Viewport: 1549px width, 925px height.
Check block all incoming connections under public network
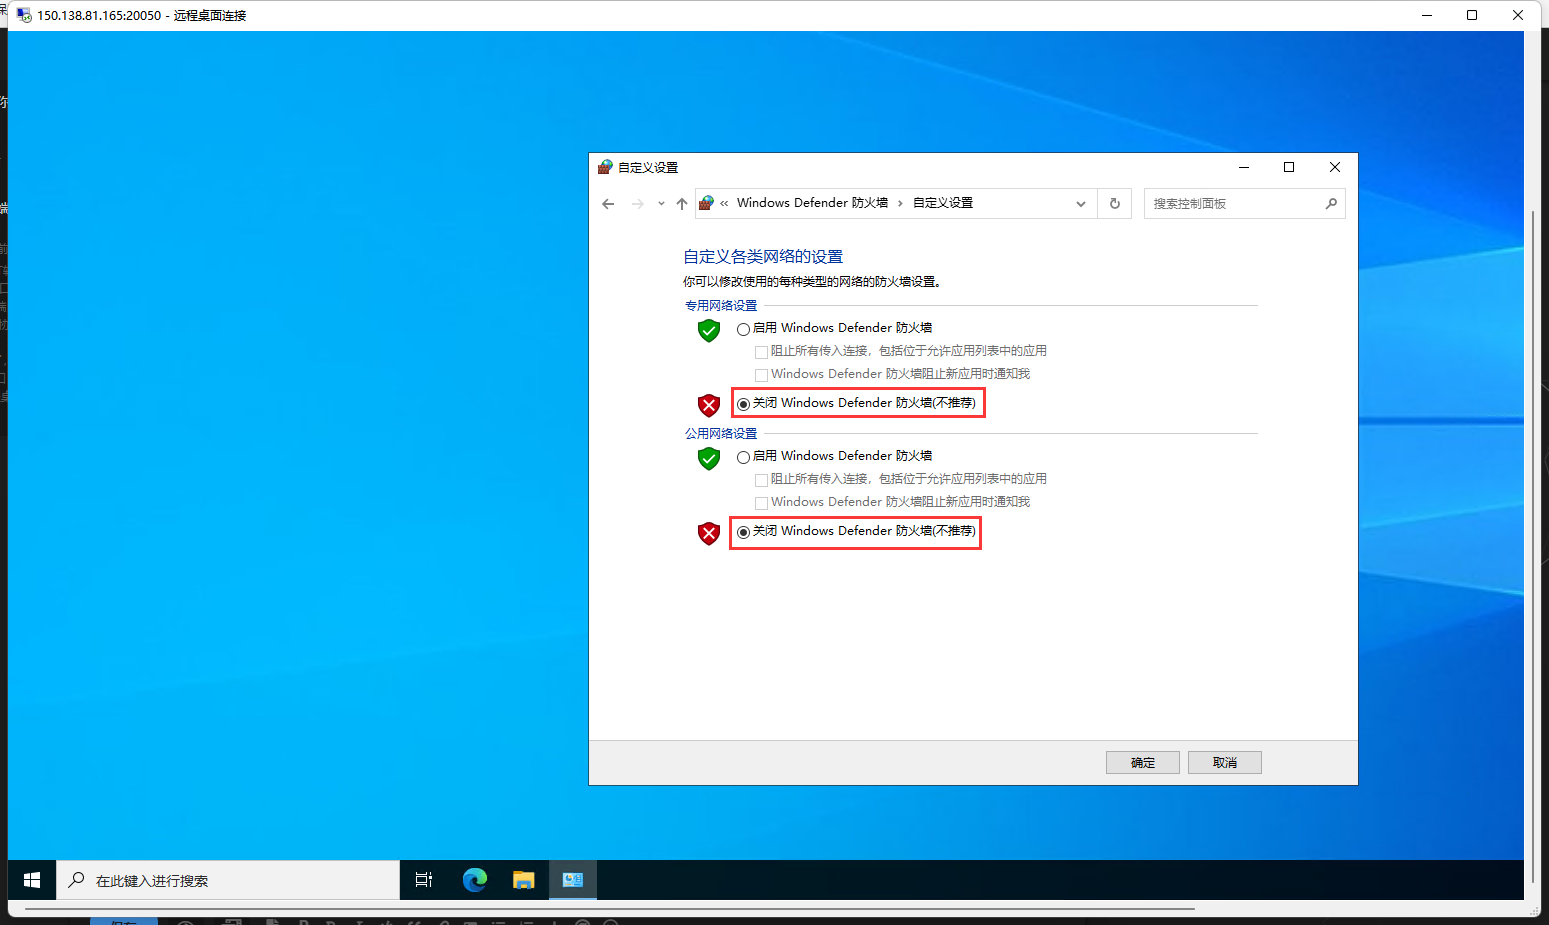pyautogui.click(x=761, y=480)
